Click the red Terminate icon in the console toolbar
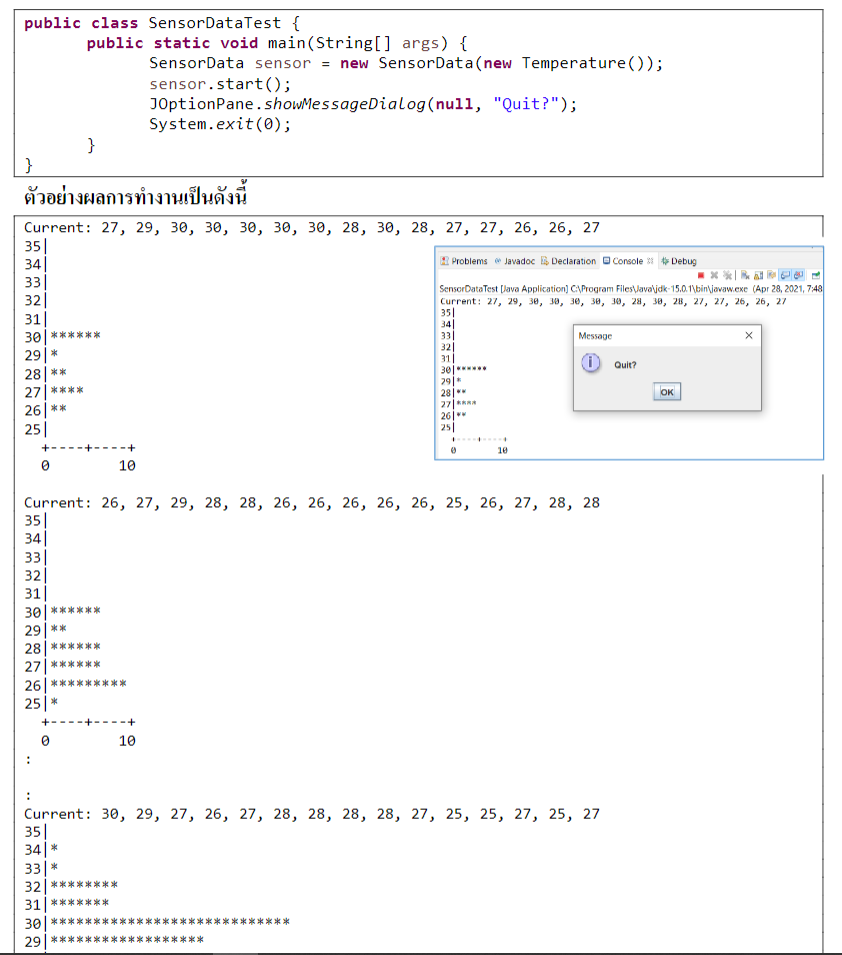Viewport: 842px width, 955px height. (x=701, y=275)
